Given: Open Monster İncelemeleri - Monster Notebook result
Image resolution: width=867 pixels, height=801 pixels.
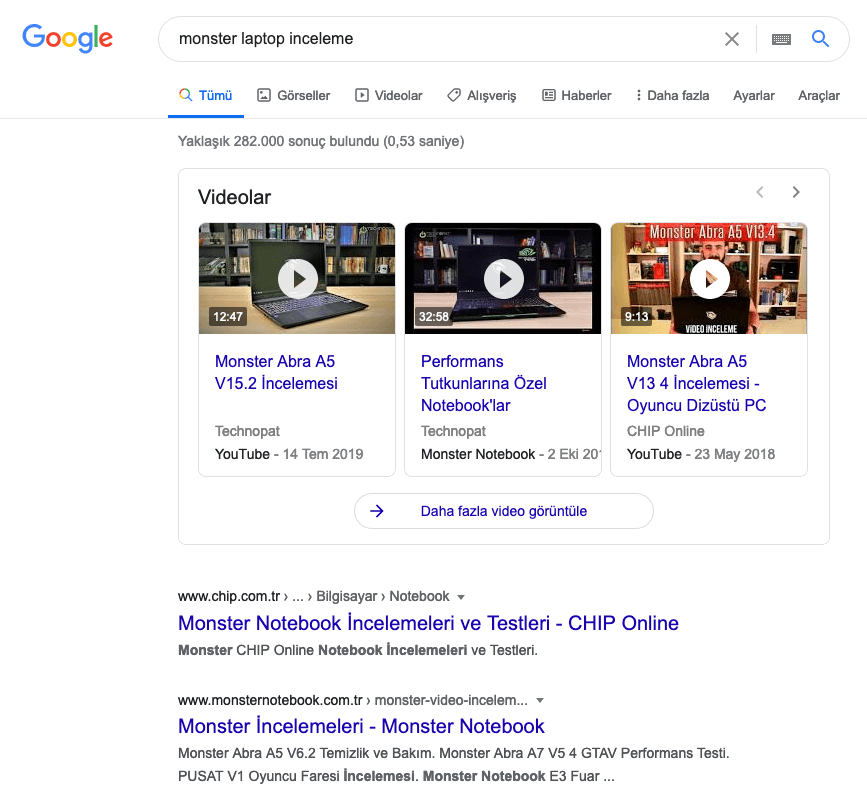Looking at the screenshot, I should point(361,726).
